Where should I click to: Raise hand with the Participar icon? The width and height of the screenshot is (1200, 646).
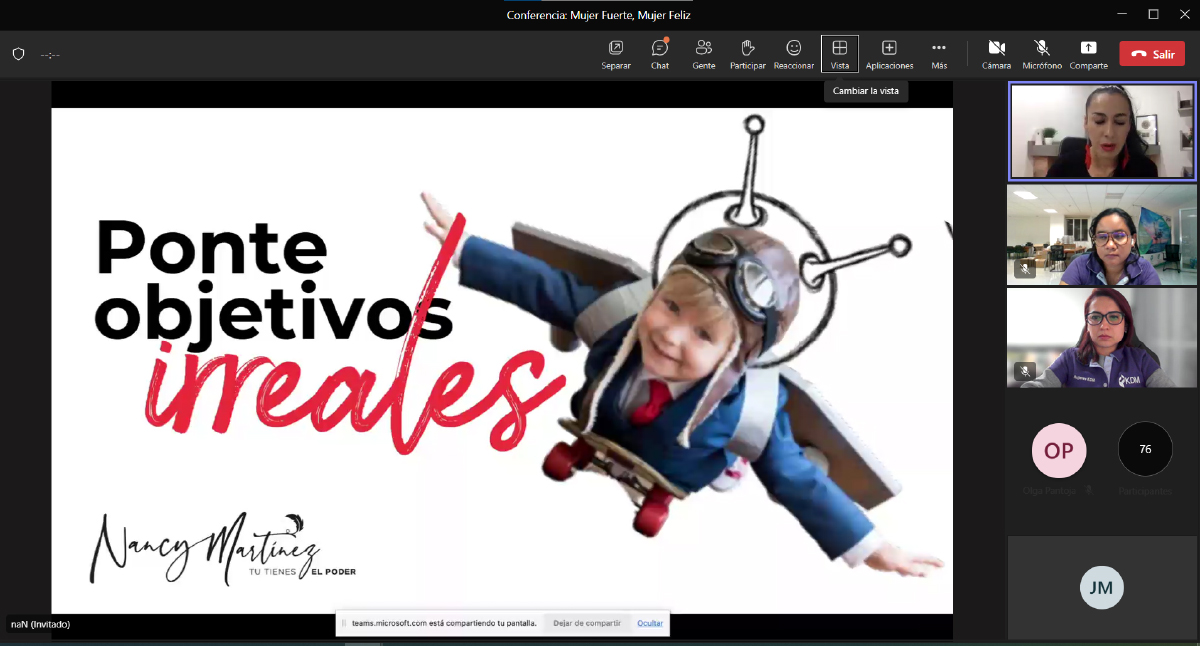tap(747, 54)
